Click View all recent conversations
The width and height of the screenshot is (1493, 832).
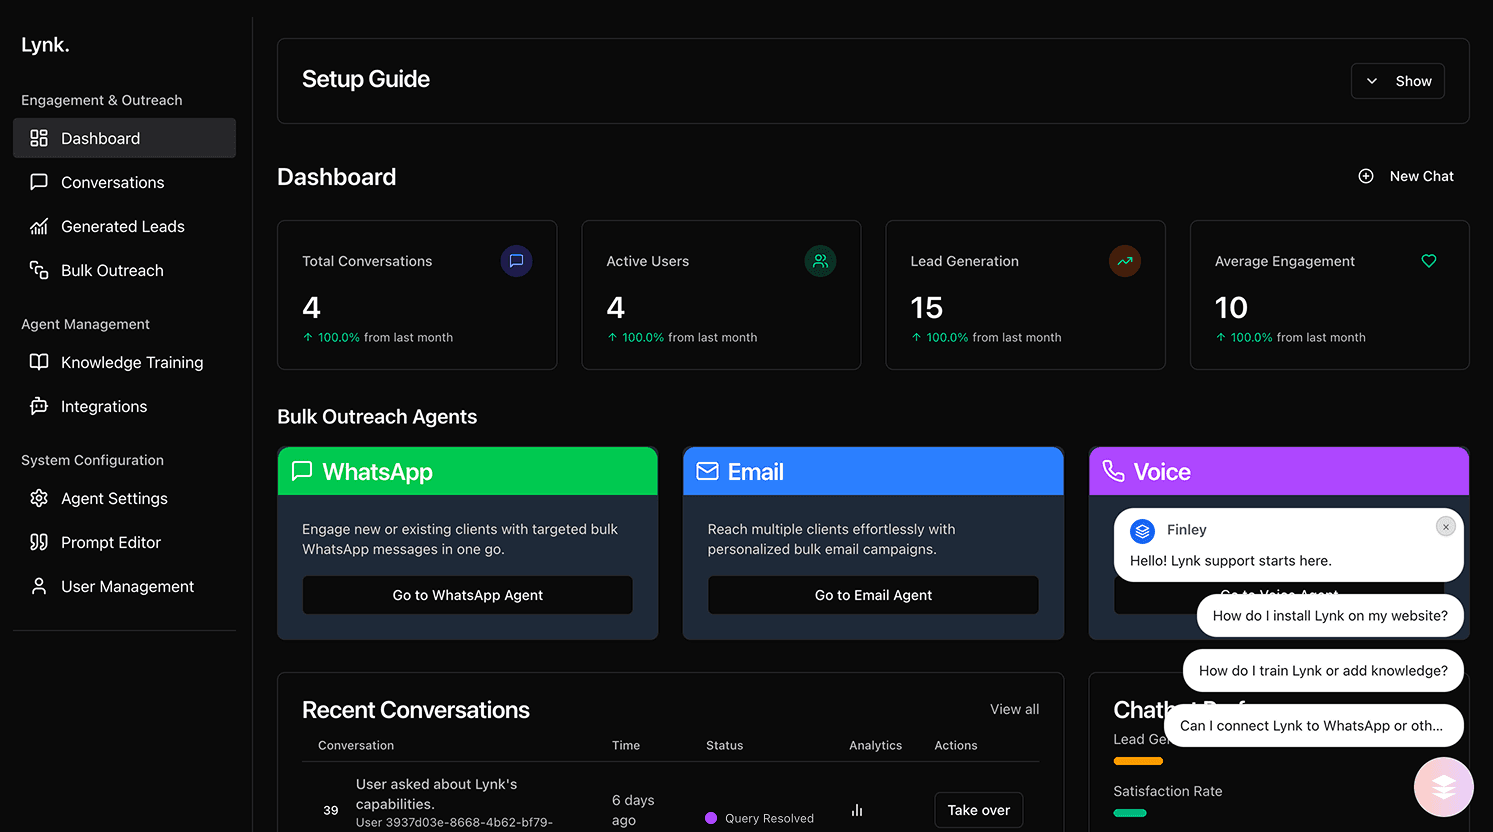[x=1014, y=709]
